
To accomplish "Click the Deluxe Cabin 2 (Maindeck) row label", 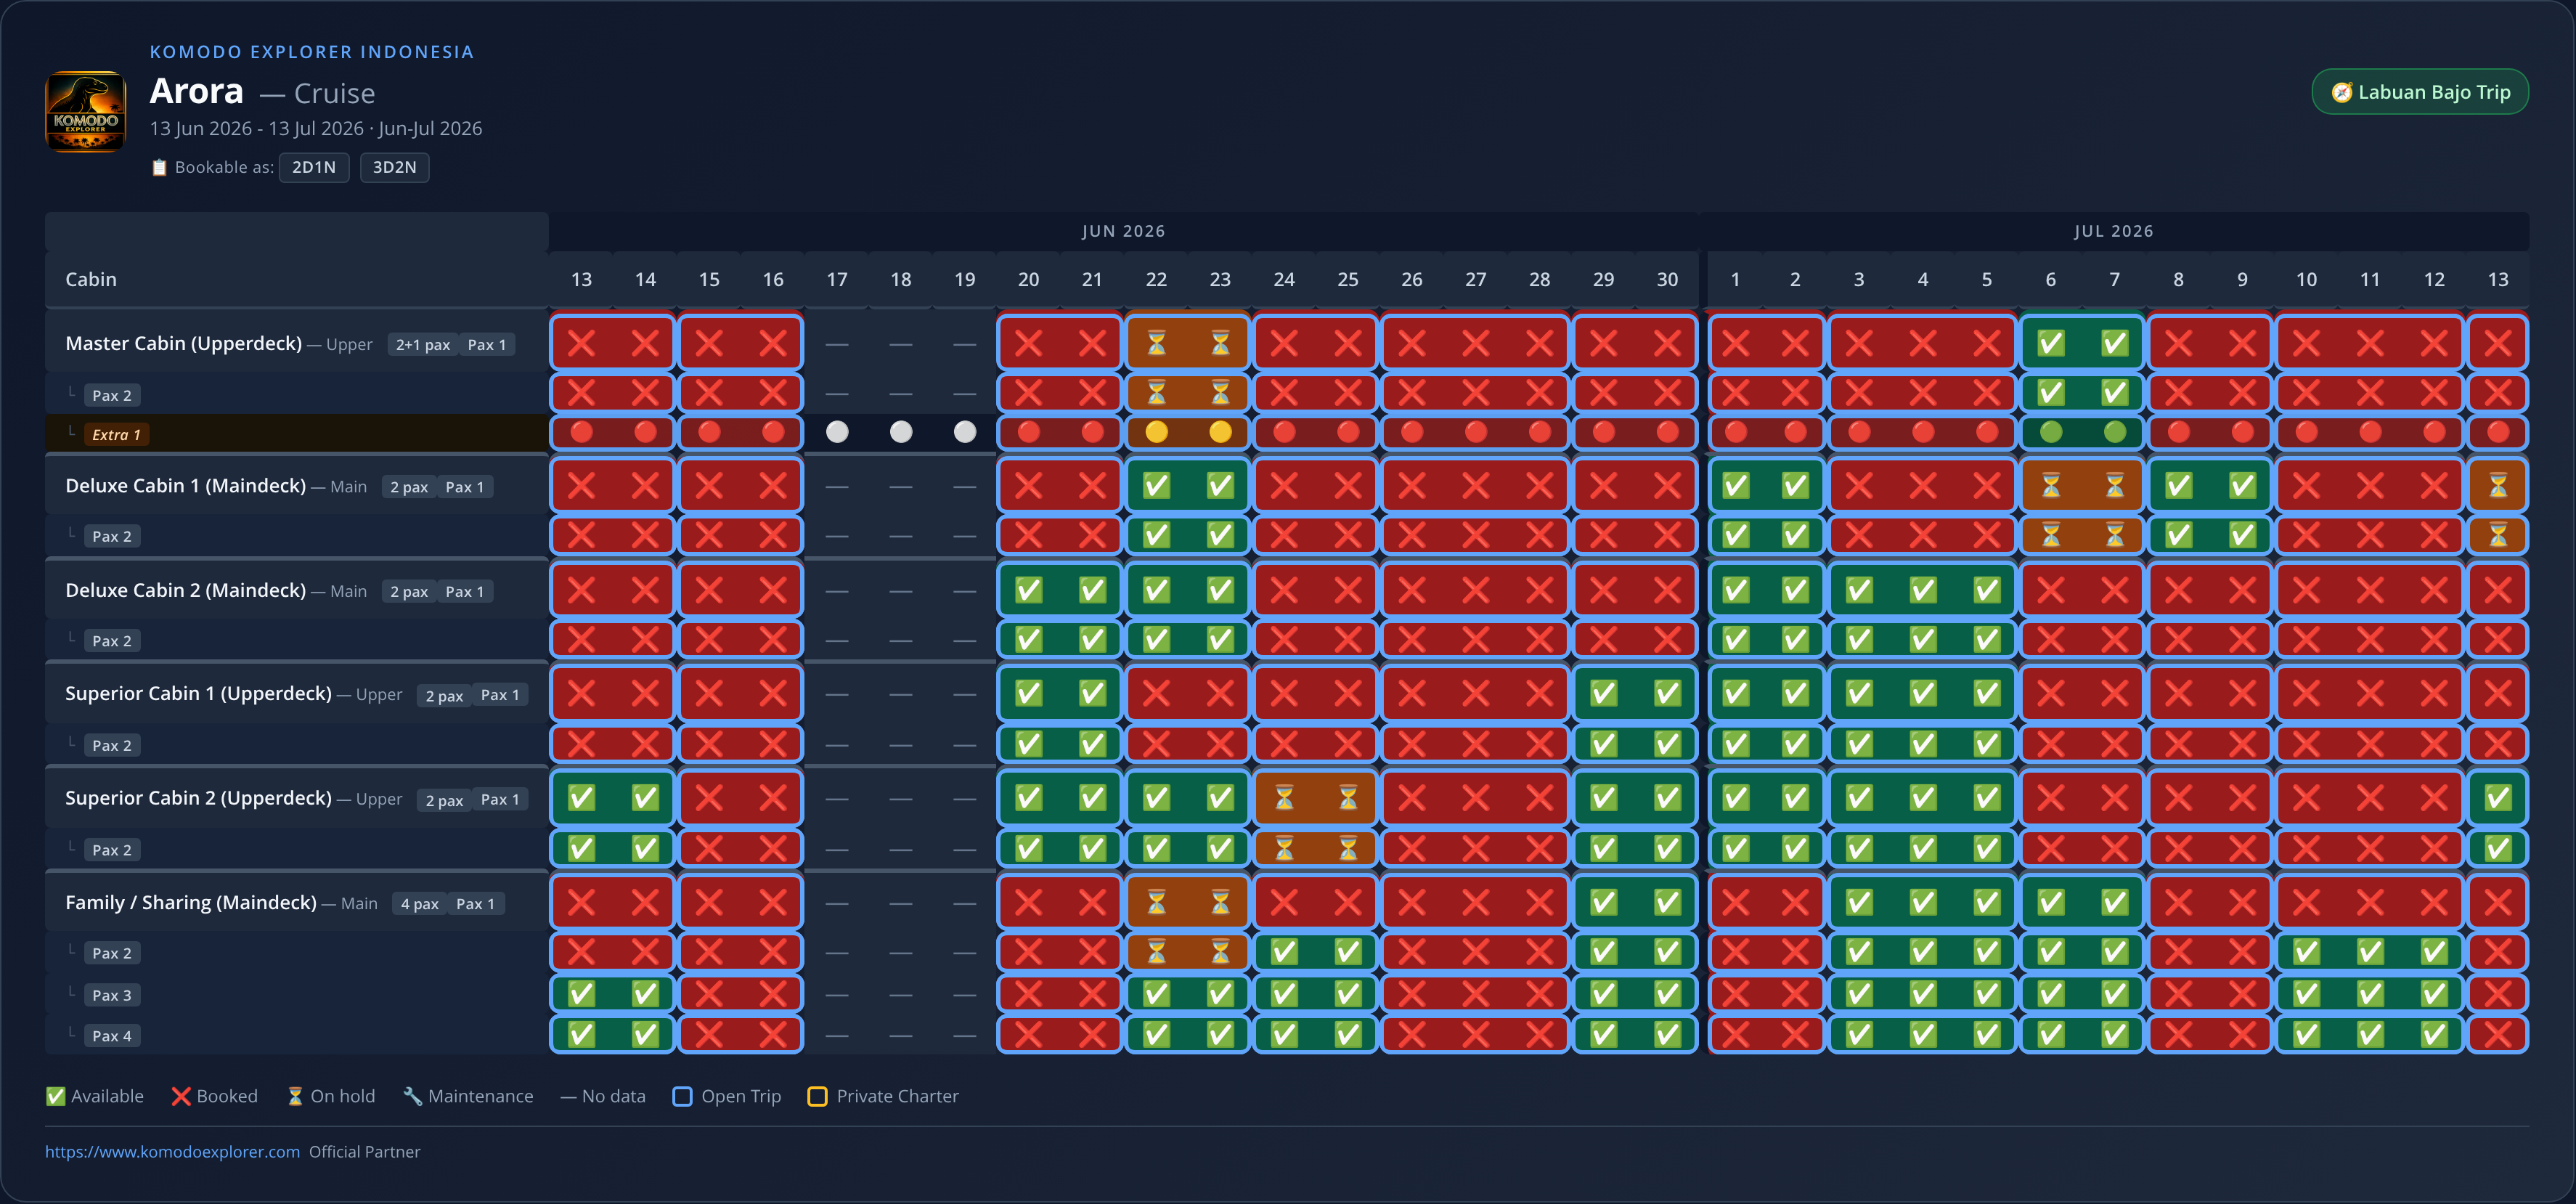I will tap(185, 590).
